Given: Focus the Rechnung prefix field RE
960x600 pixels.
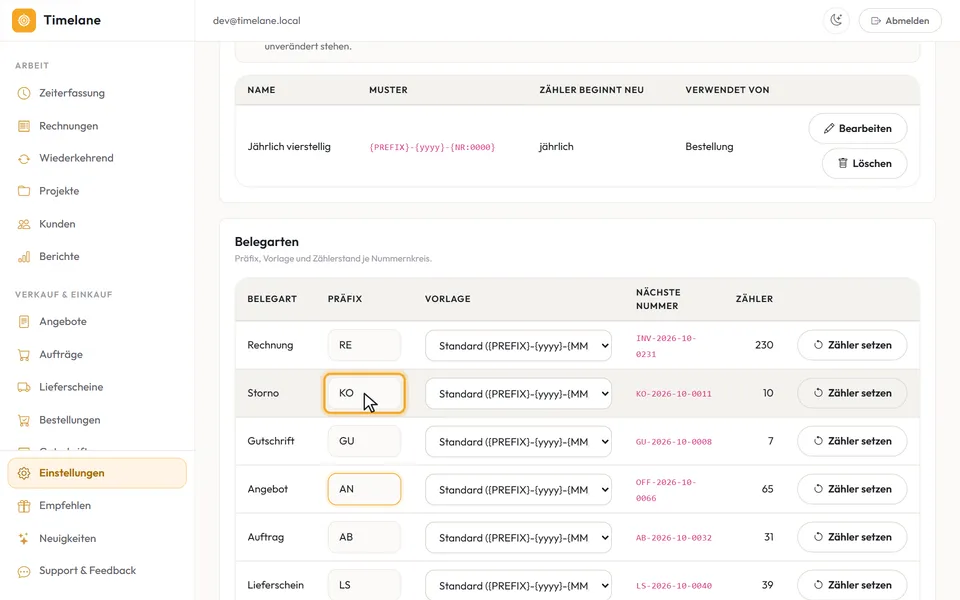Looking at the screenshot, I should 364,345.
